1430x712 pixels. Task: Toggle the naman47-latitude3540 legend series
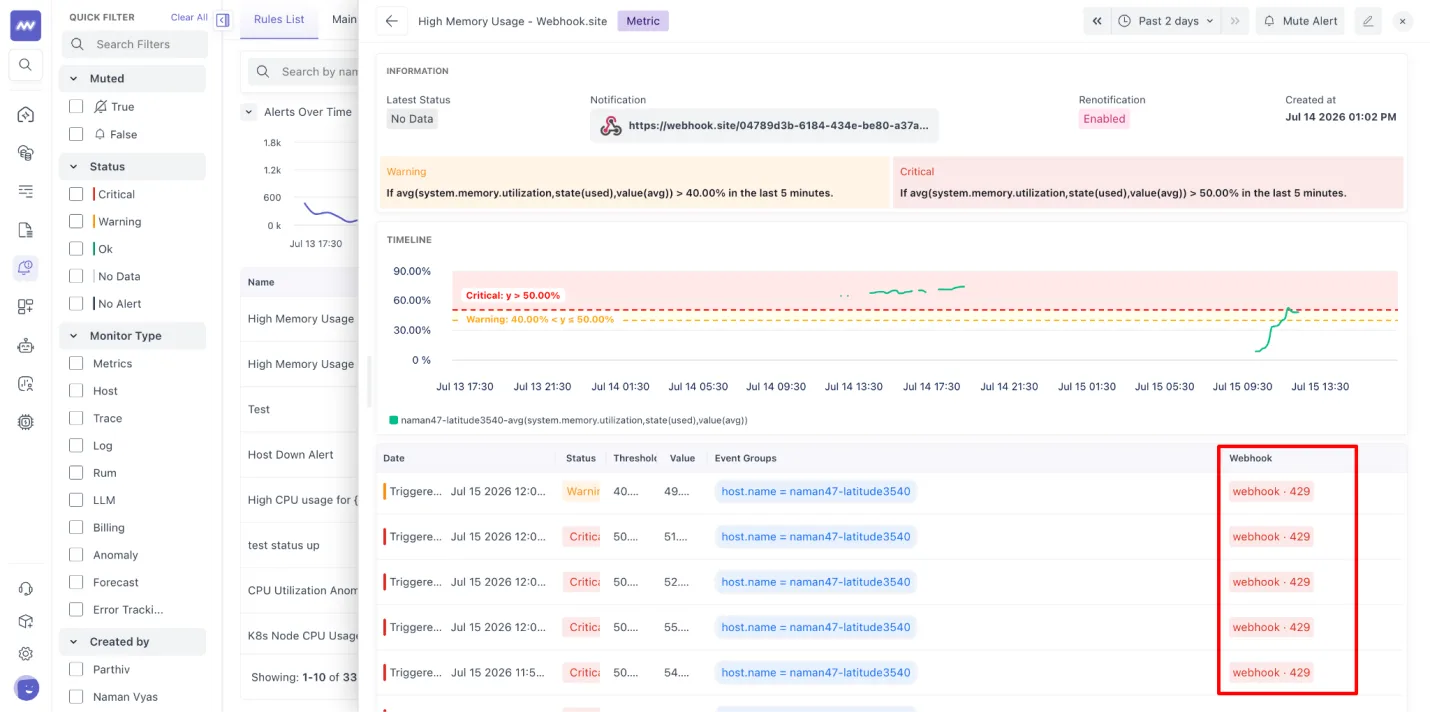pos(567,420)
